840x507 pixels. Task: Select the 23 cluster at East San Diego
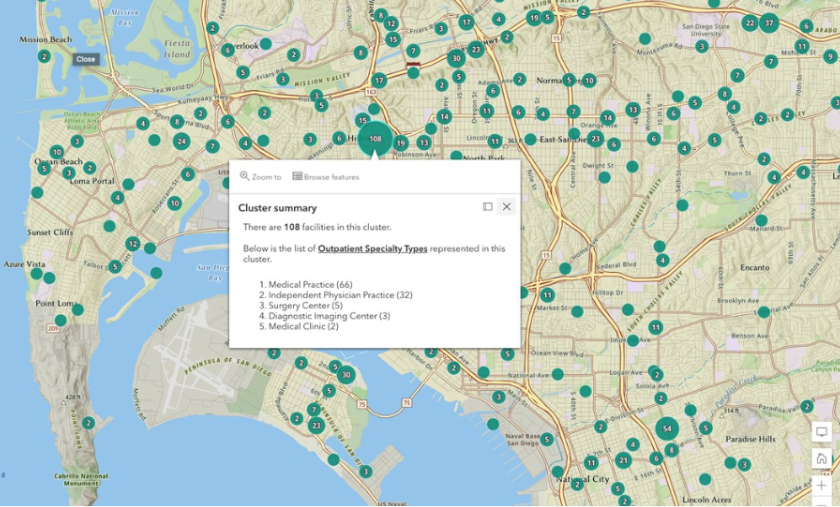pos(596,139)
